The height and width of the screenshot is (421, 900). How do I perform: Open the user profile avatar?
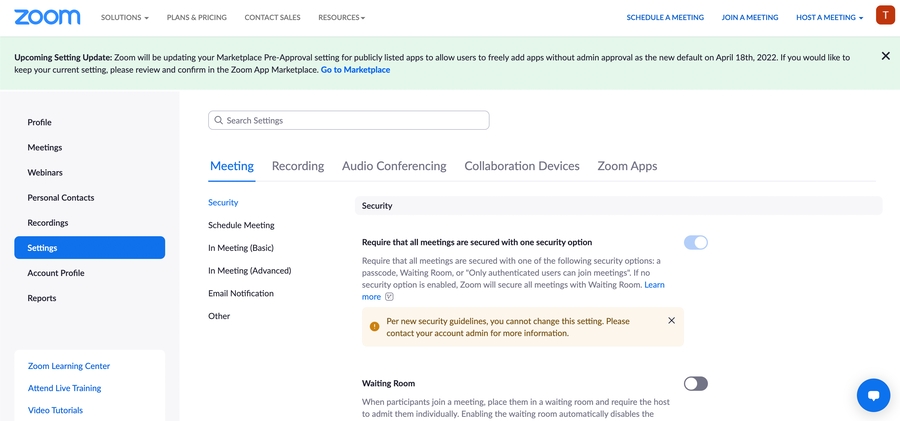point(885,16)
